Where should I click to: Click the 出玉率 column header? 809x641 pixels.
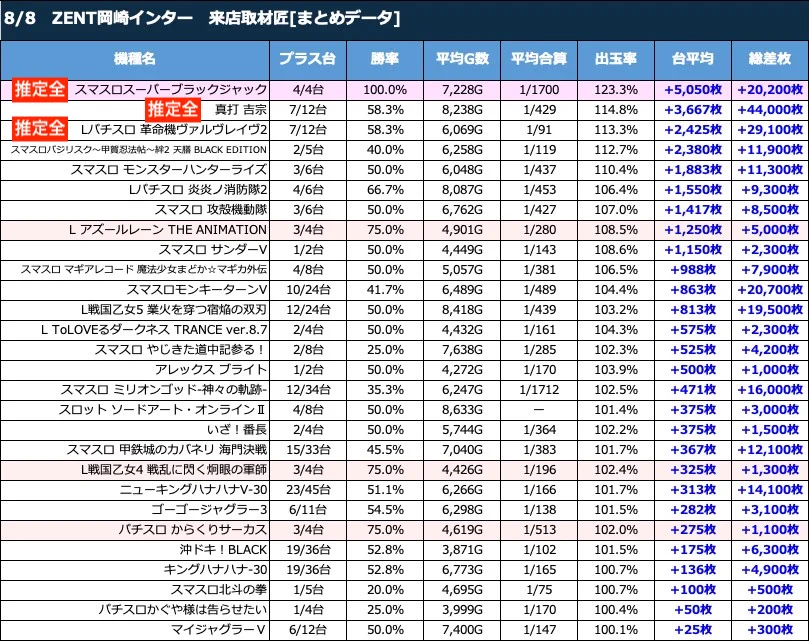tap(616, 59)
